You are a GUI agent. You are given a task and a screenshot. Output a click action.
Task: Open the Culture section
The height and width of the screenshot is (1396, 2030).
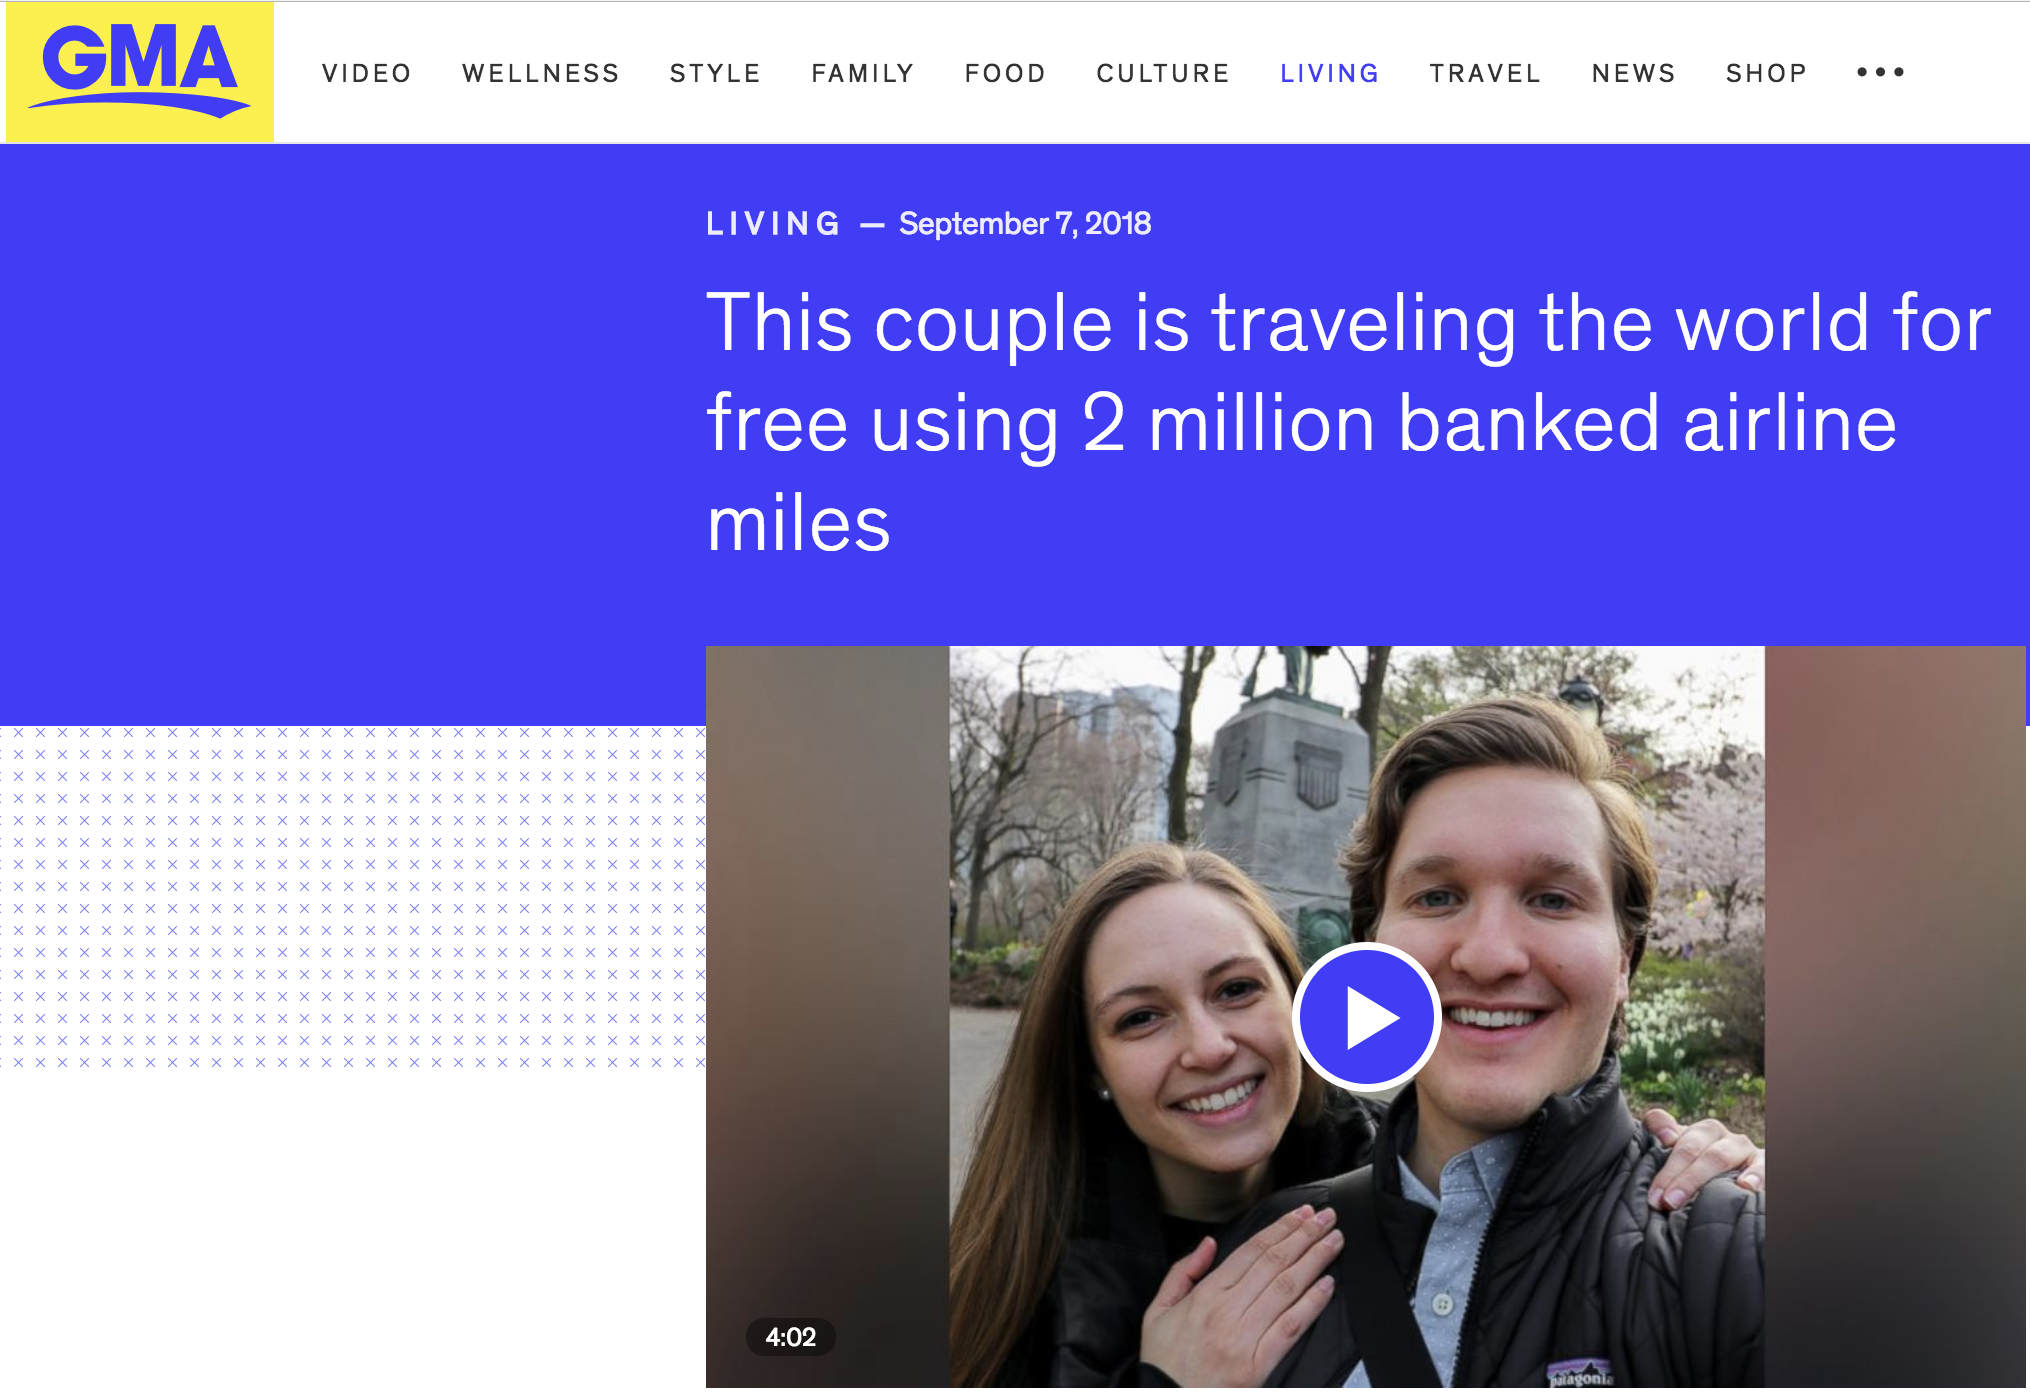[x=1163, y=73]
